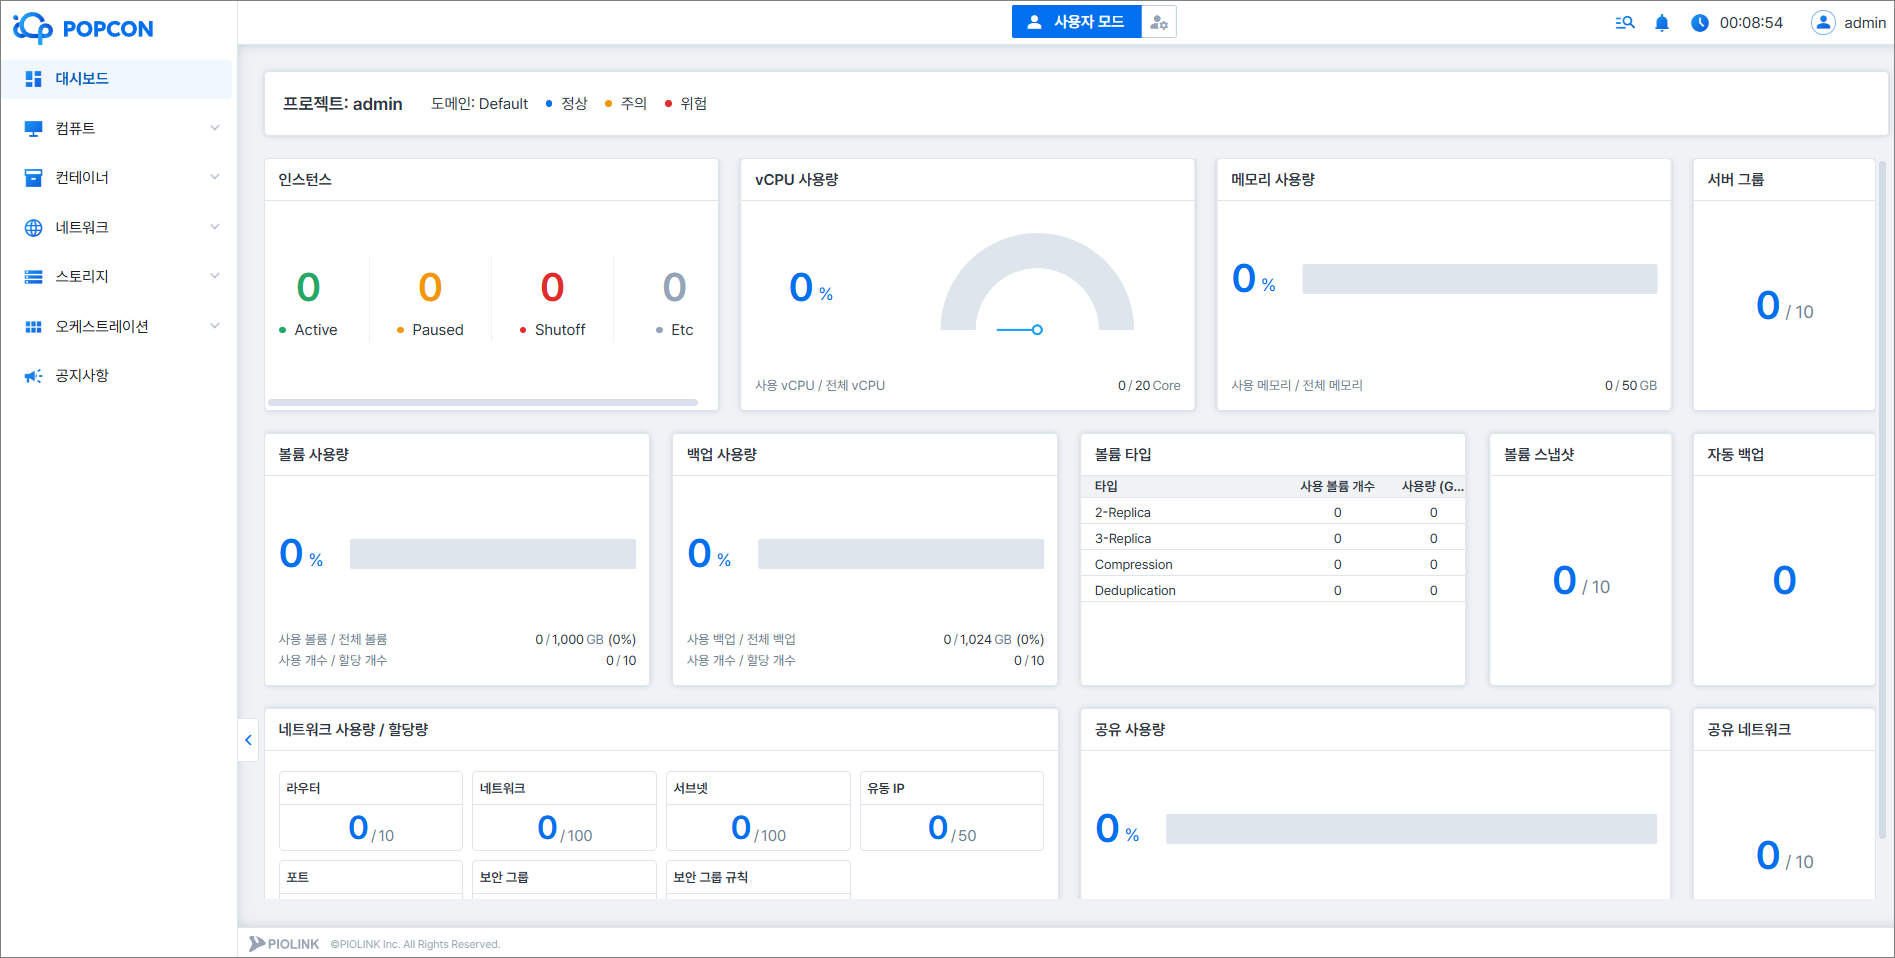Screen dimensions: 1895x958
Task: Click the POPCON logo icon
Action: [33, 28]
